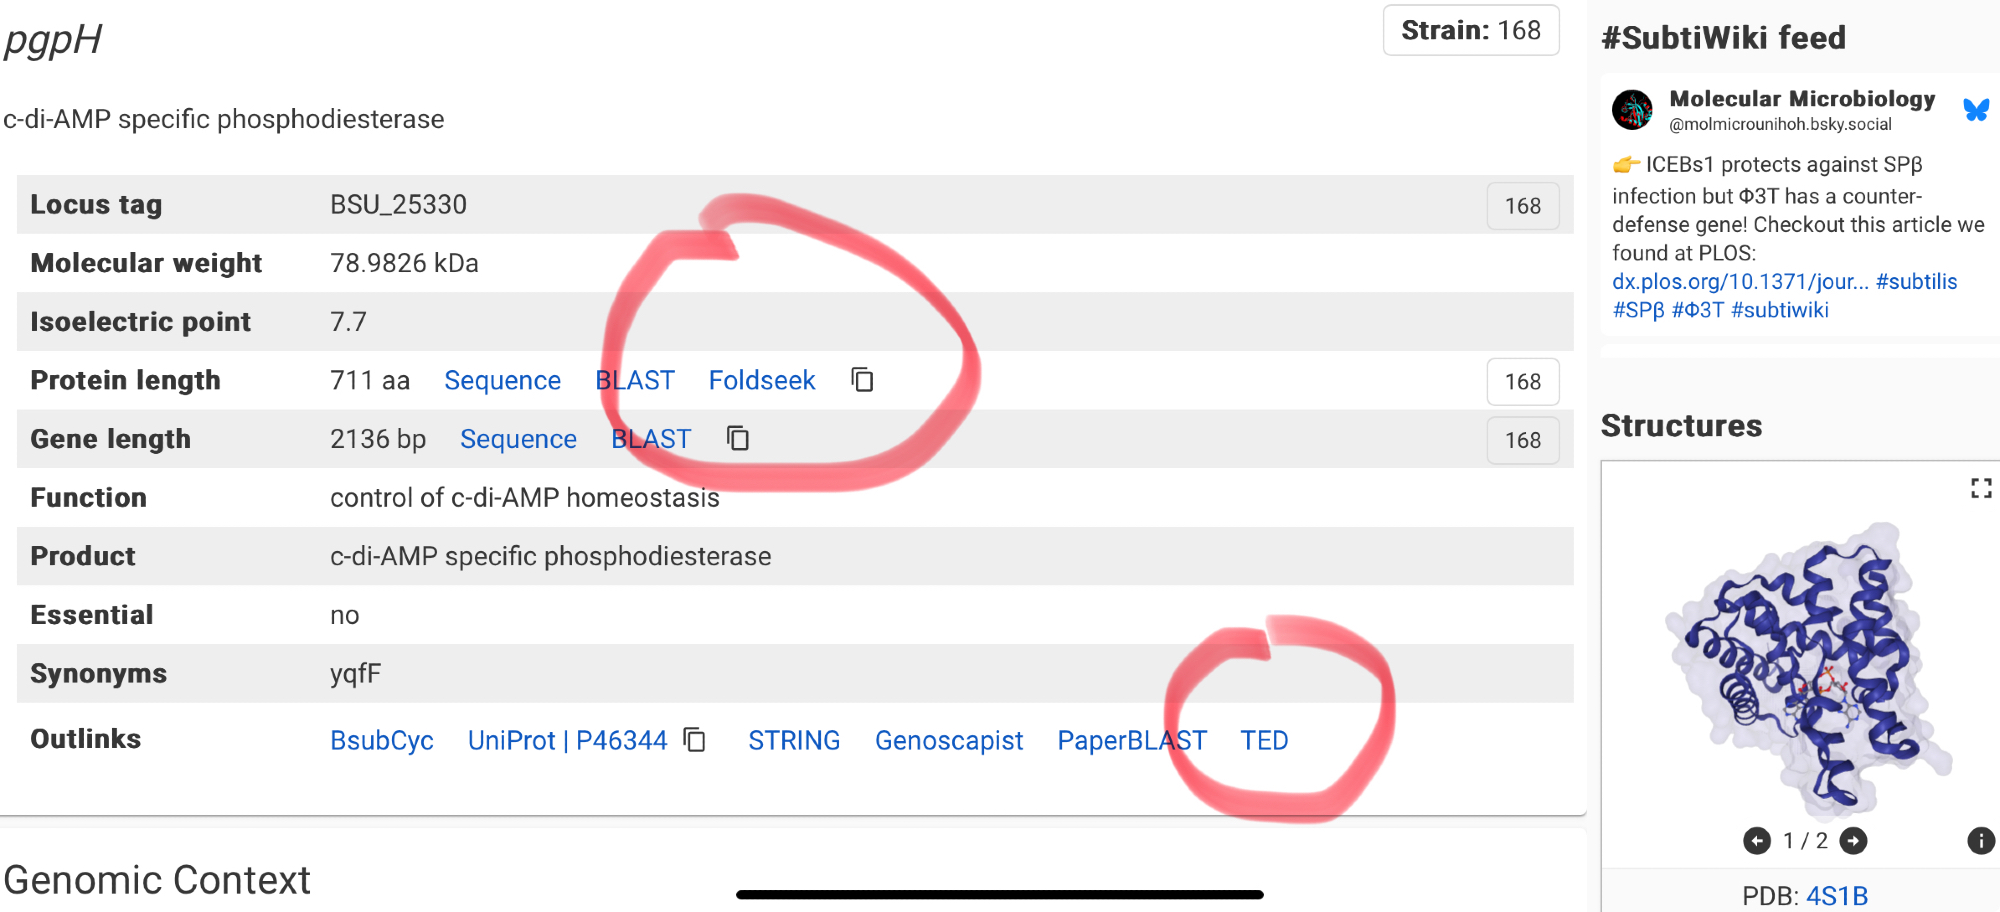Click the 168 badge beside Protein length

pyautogui.click(x=1522, y=382)
